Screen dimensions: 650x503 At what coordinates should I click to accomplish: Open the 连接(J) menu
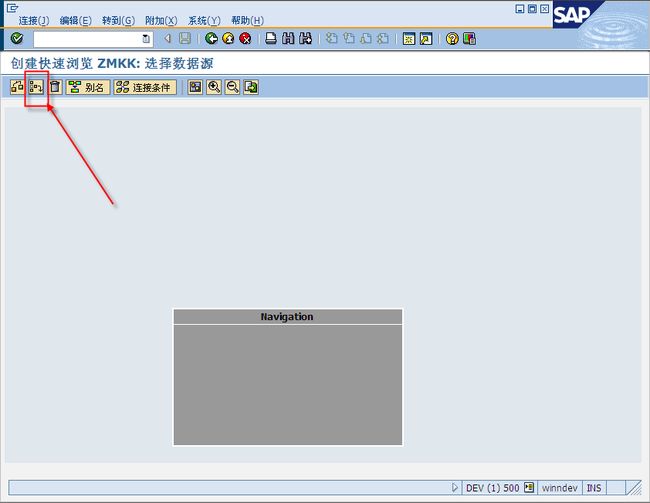coord(34,20)
